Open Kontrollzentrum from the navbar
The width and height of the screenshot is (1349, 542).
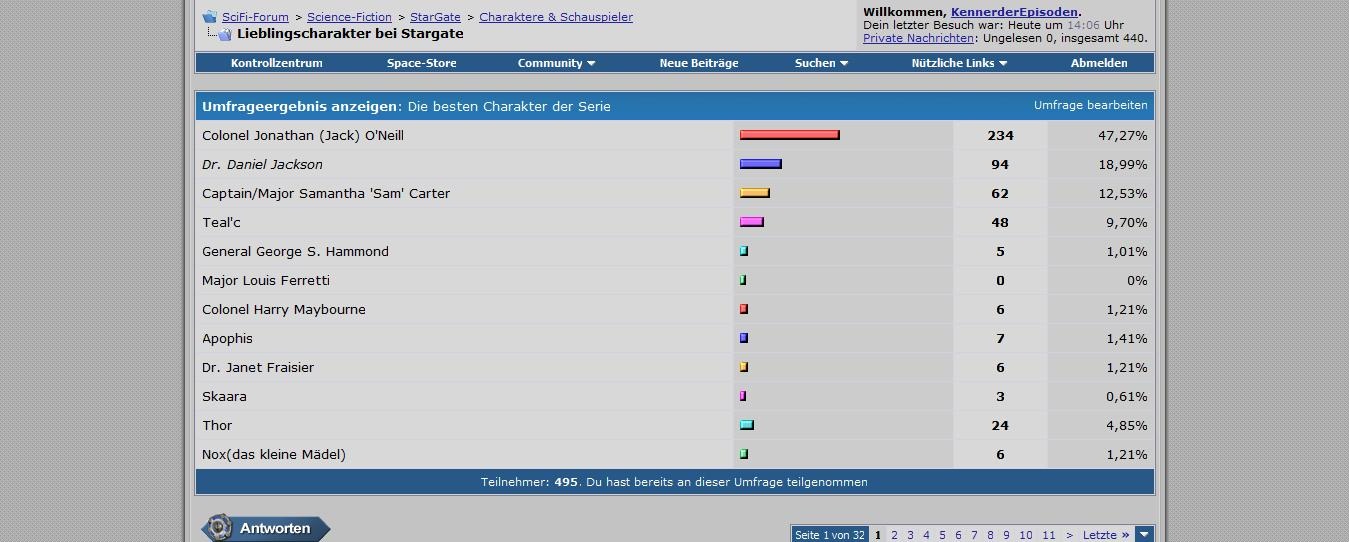coord(276,63)
